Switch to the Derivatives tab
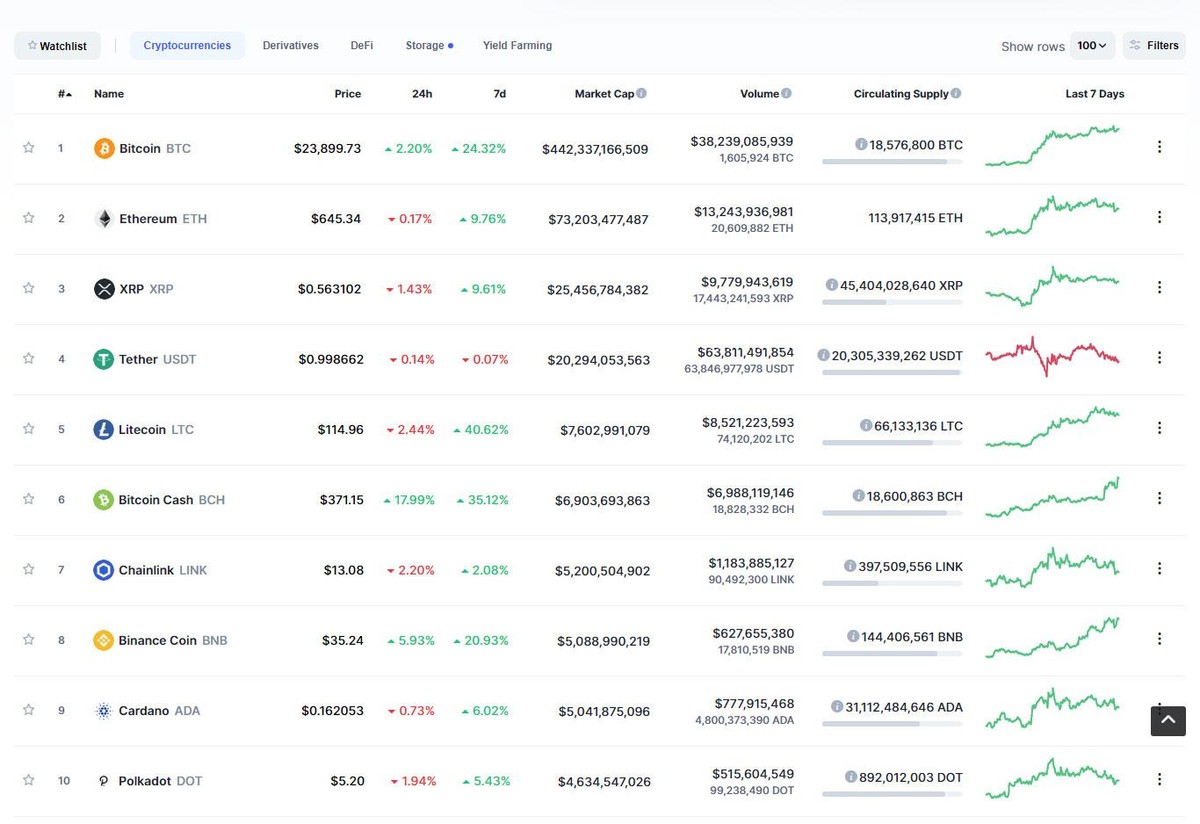 click(290, 45)
